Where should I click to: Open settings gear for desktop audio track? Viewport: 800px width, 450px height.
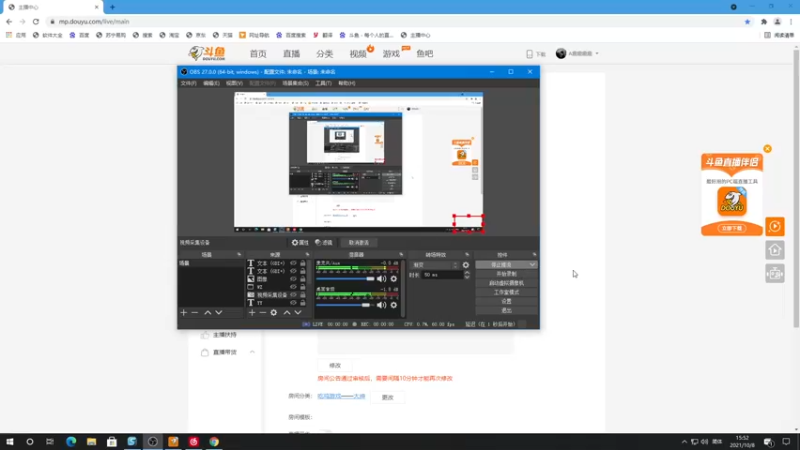(393, 305)
